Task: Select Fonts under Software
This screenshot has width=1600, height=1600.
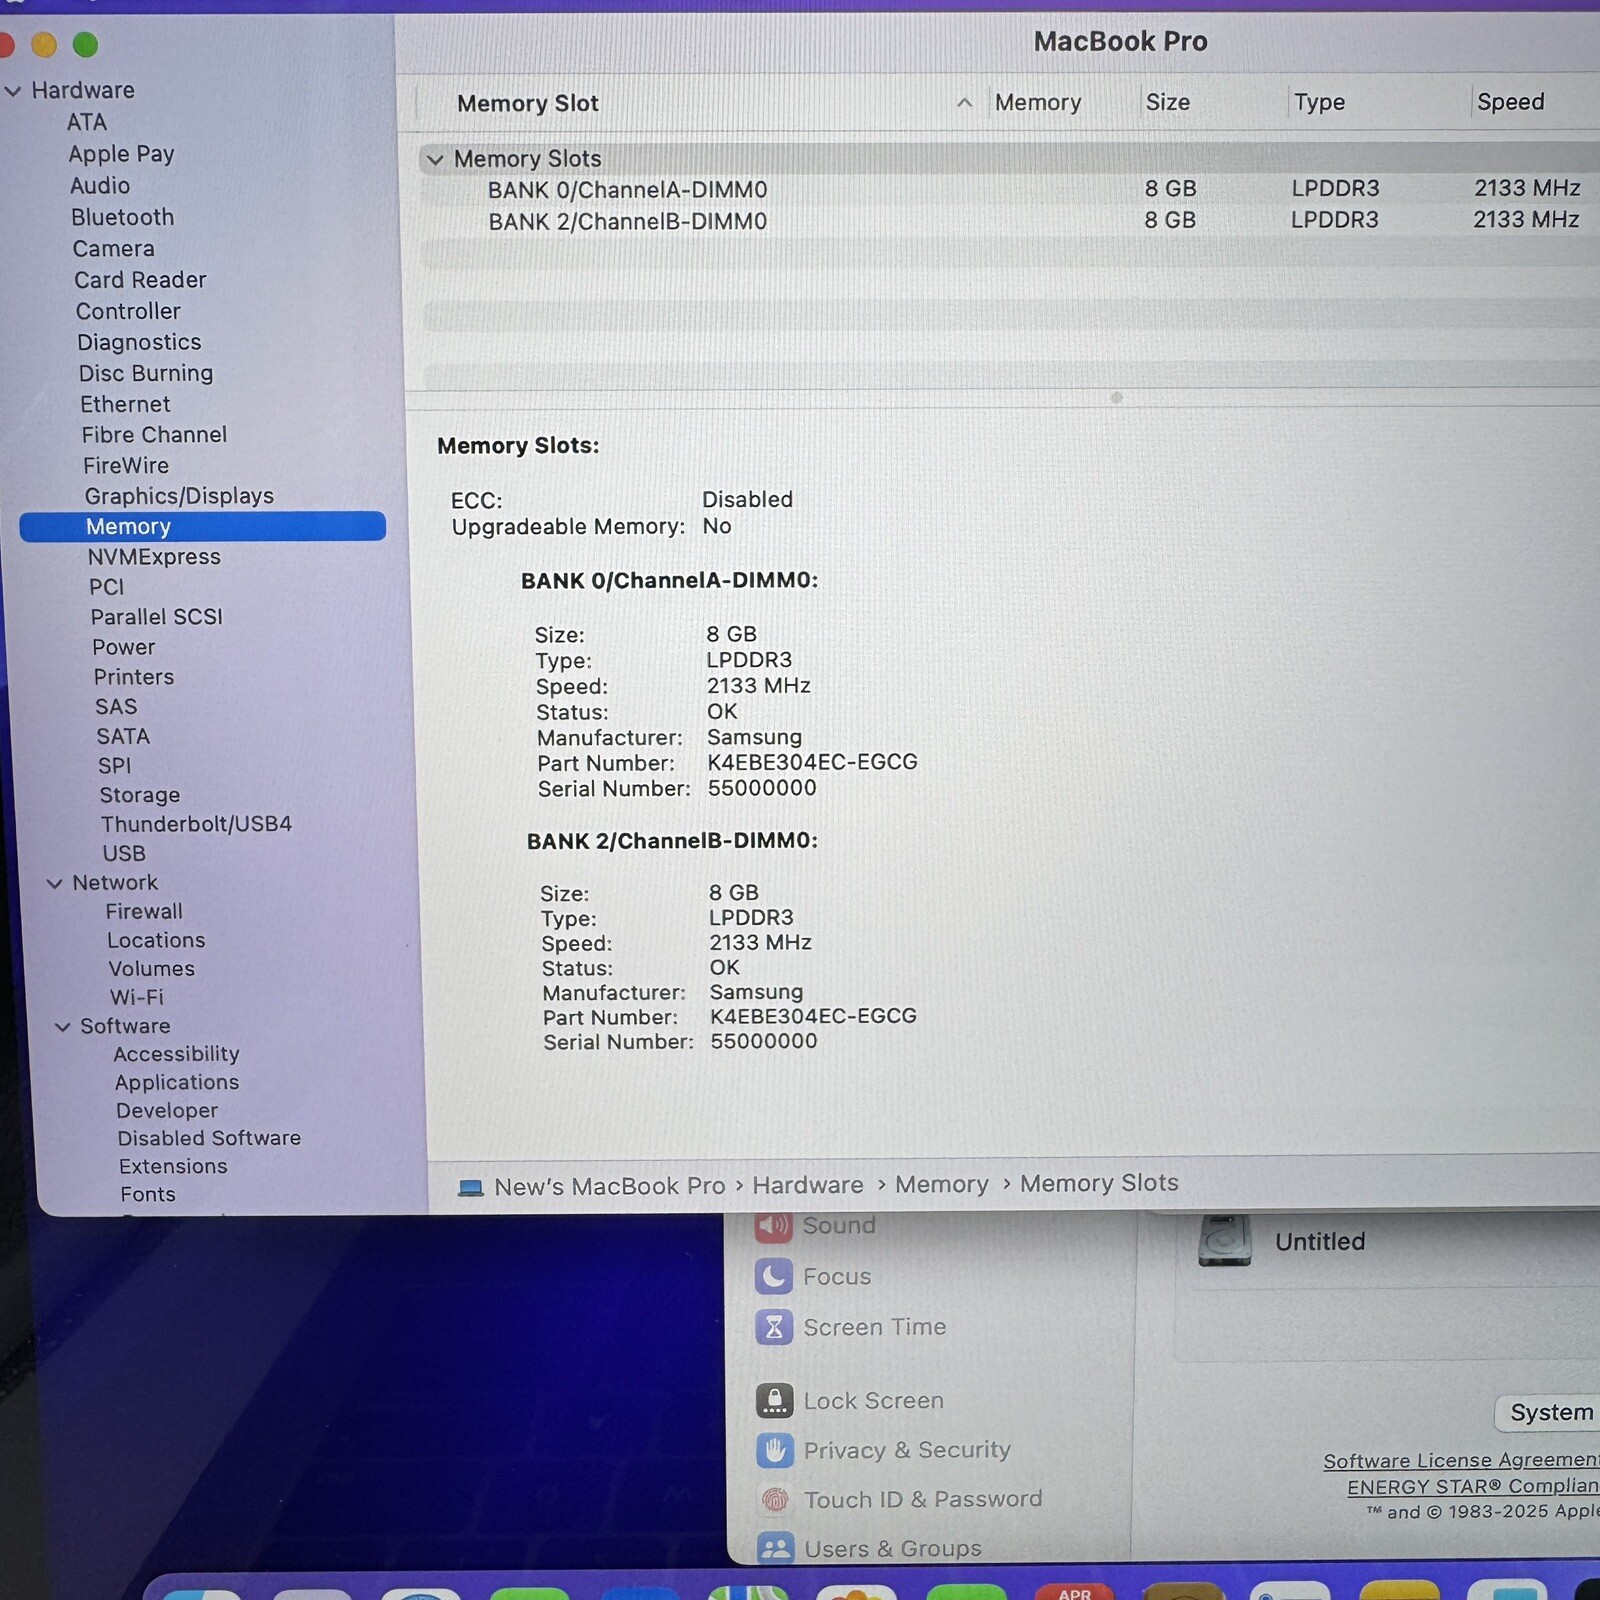Action: (148, 1195)
